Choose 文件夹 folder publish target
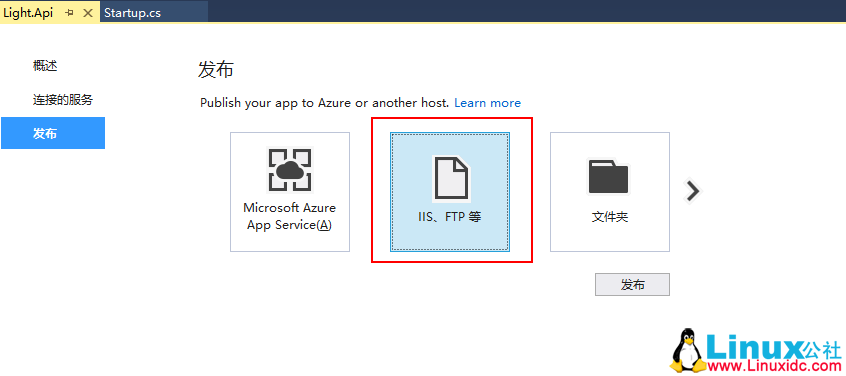The image size is (846, 376). pos(610,192)
